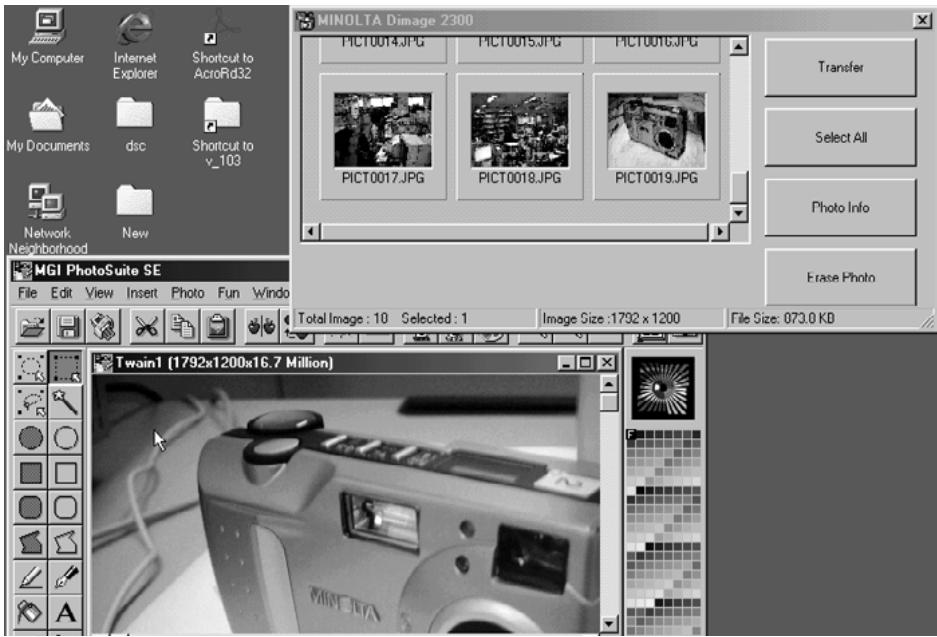
Task: Click the Photo Info button
Action: click(840, 207)
